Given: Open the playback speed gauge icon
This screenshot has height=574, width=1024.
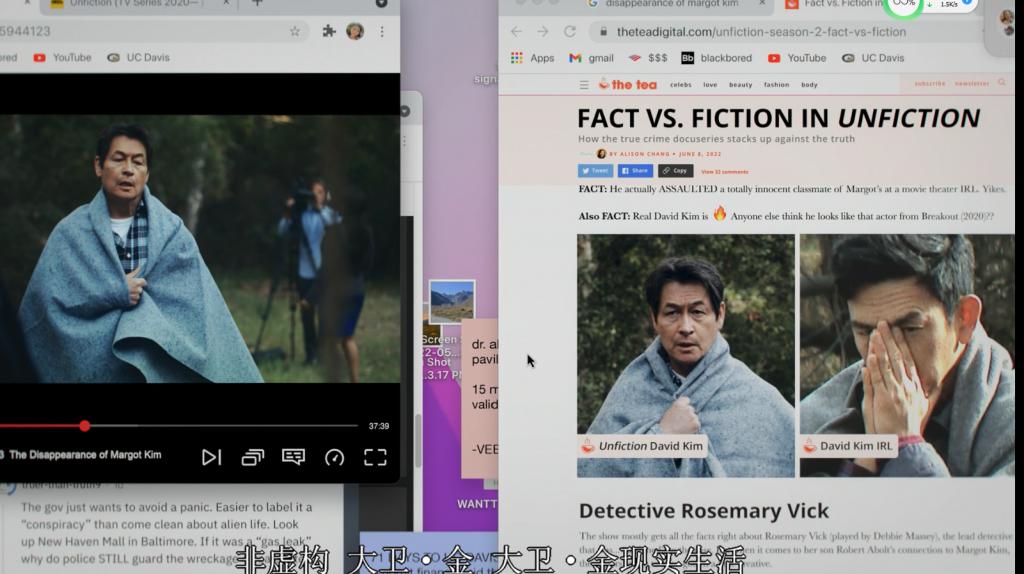Looking at the screenshot, I should [x=334, y=457].
